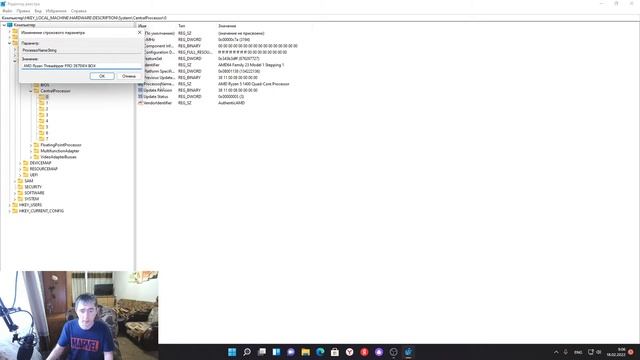
Task: Select the Update Revision binary value
Action: (x=155, y=90)
